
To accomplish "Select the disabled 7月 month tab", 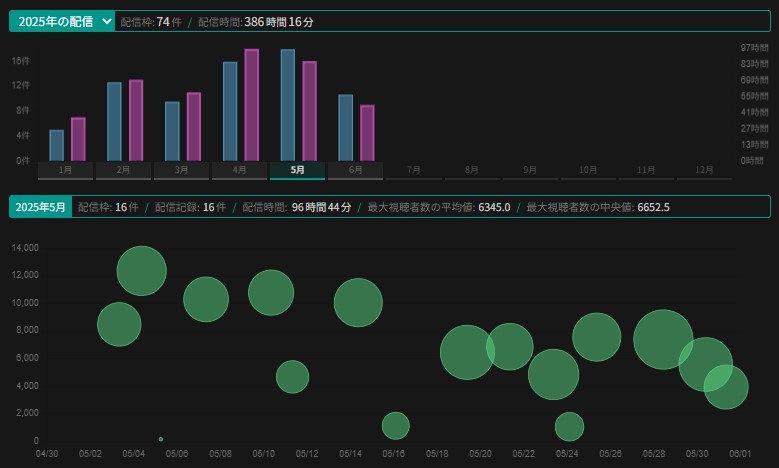I will tap(413, 170).
